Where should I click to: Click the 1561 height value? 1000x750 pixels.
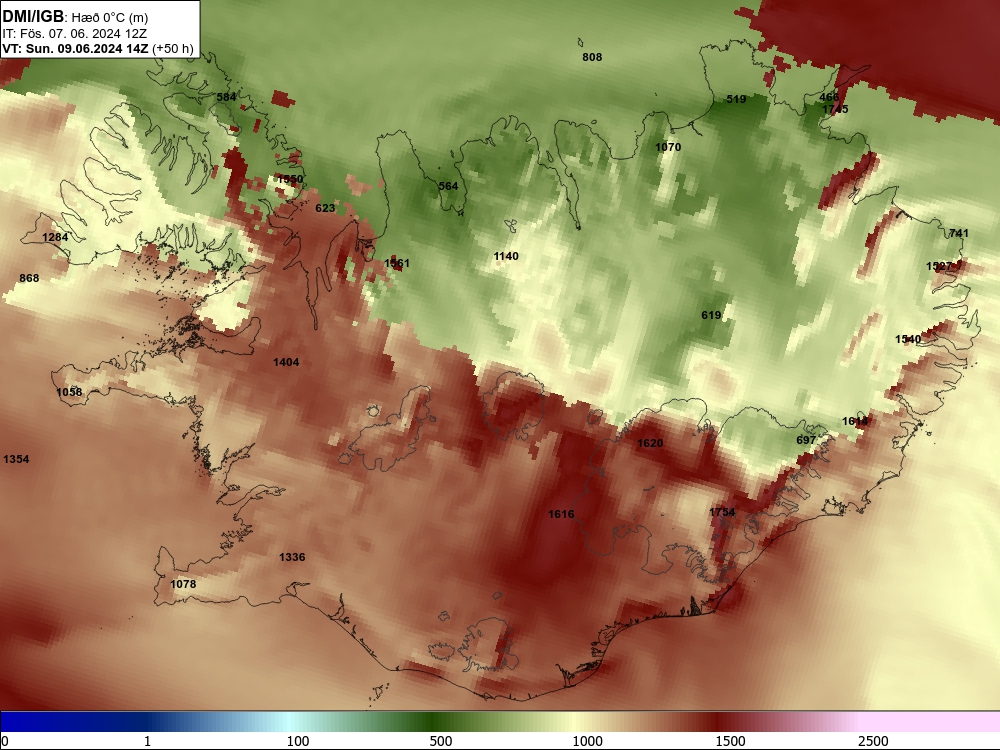[x=397, y=263]
